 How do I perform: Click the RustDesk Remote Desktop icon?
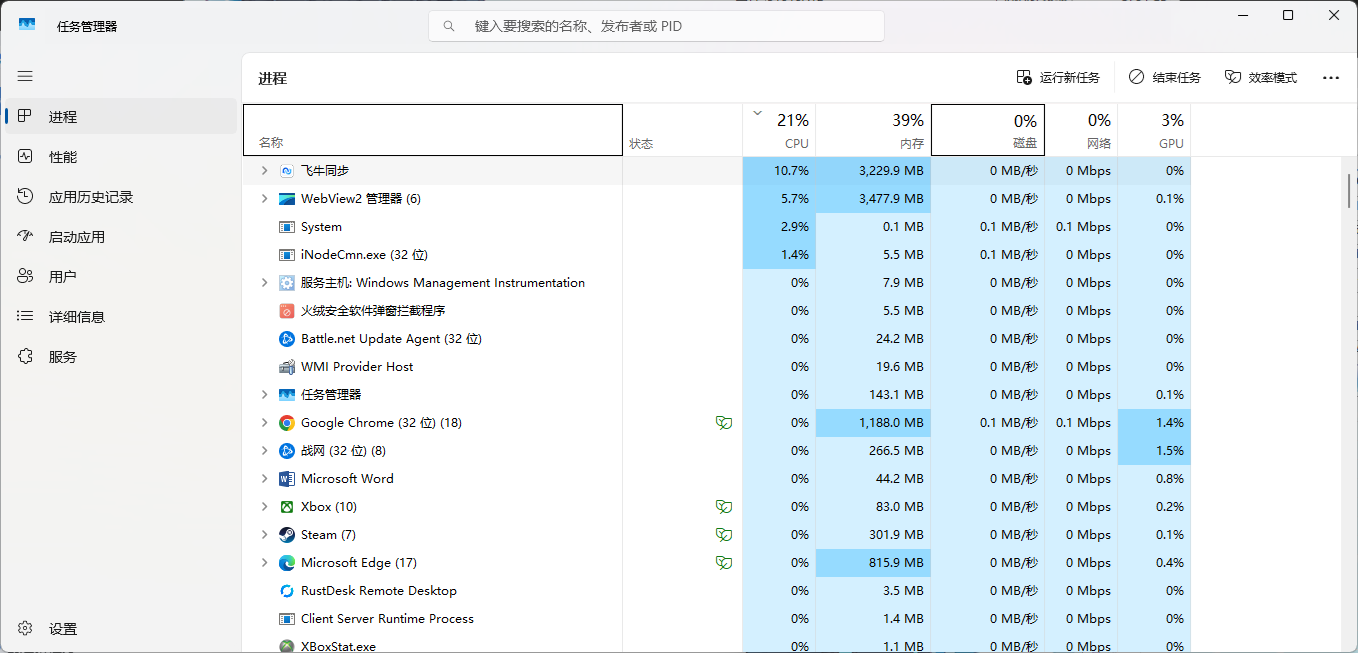[x=287, y=591]
